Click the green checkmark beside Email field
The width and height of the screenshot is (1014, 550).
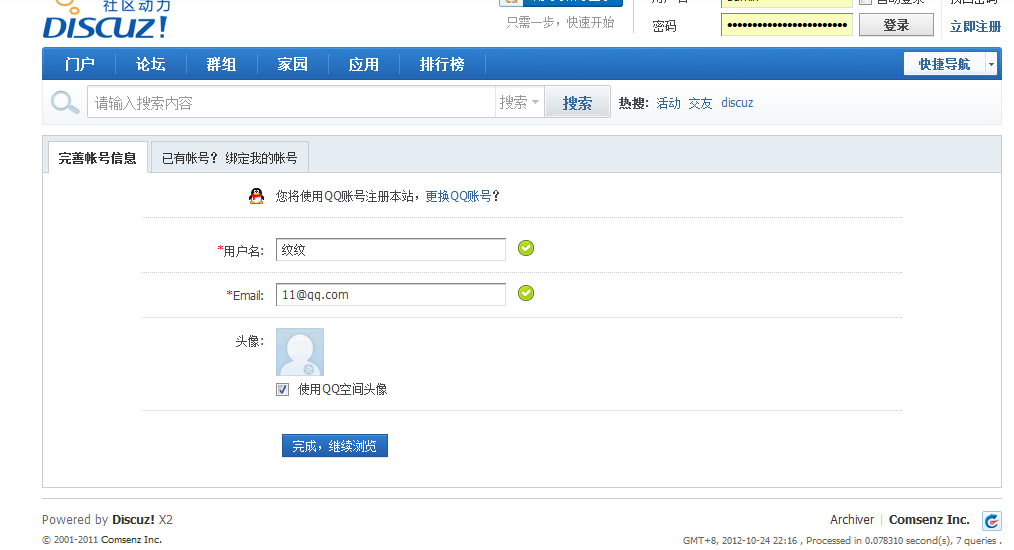point(526,293)
